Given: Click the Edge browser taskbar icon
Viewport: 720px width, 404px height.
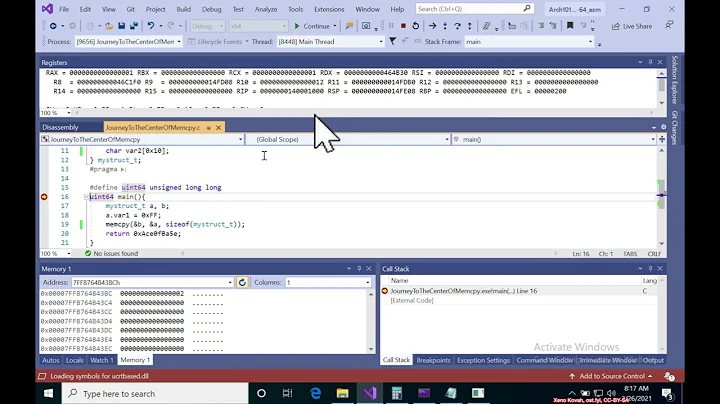Looking at the screenshot, I should click(x=315, y=393).
